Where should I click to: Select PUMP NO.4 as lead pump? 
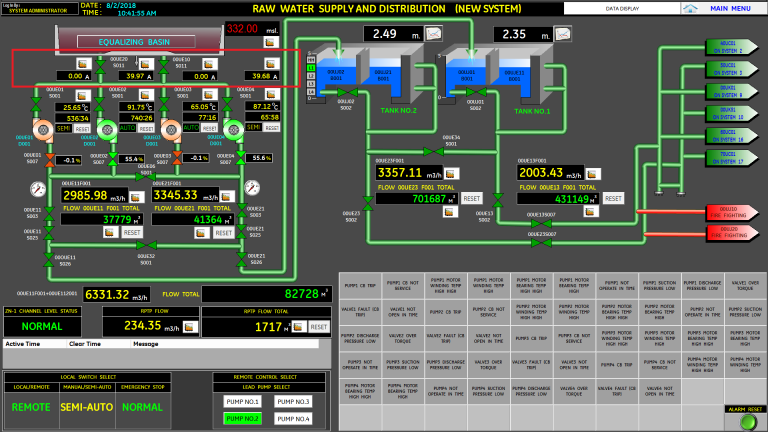tap(293, 418)
